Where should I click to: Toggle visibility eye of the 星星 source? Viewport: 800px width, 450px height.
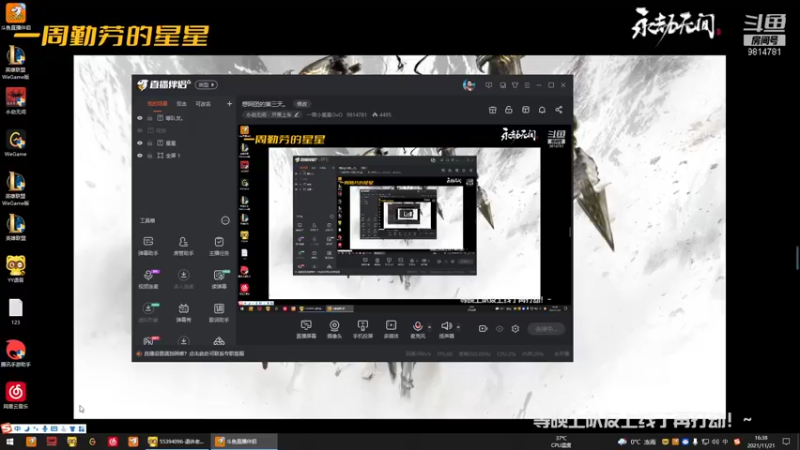click(x=140, y=143)
